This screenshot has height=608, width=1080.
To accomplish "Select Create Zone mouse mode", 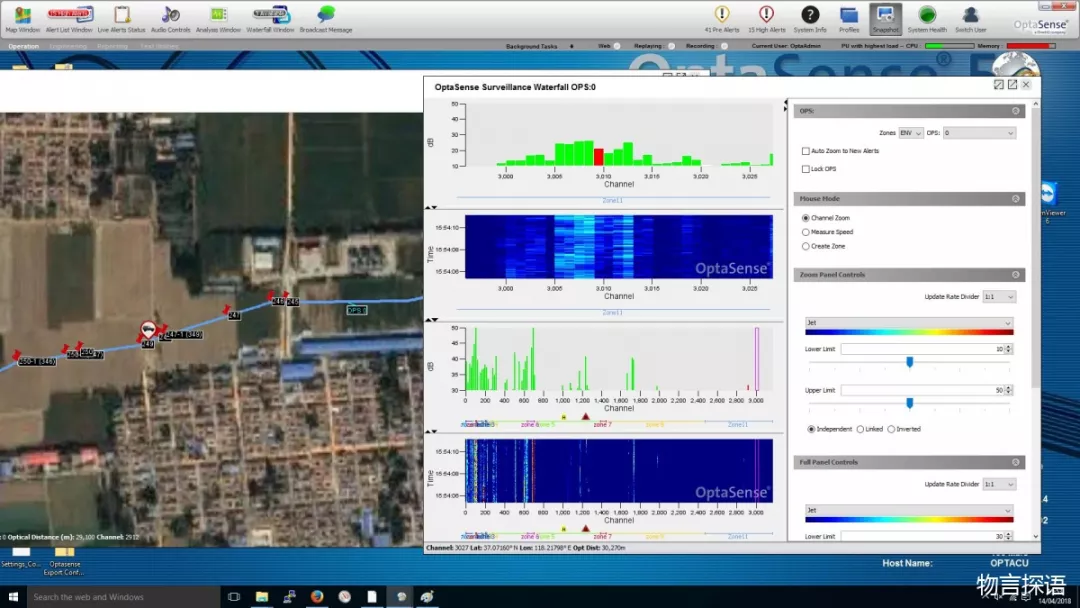I will pyautogui.click(x=805, y=246).
